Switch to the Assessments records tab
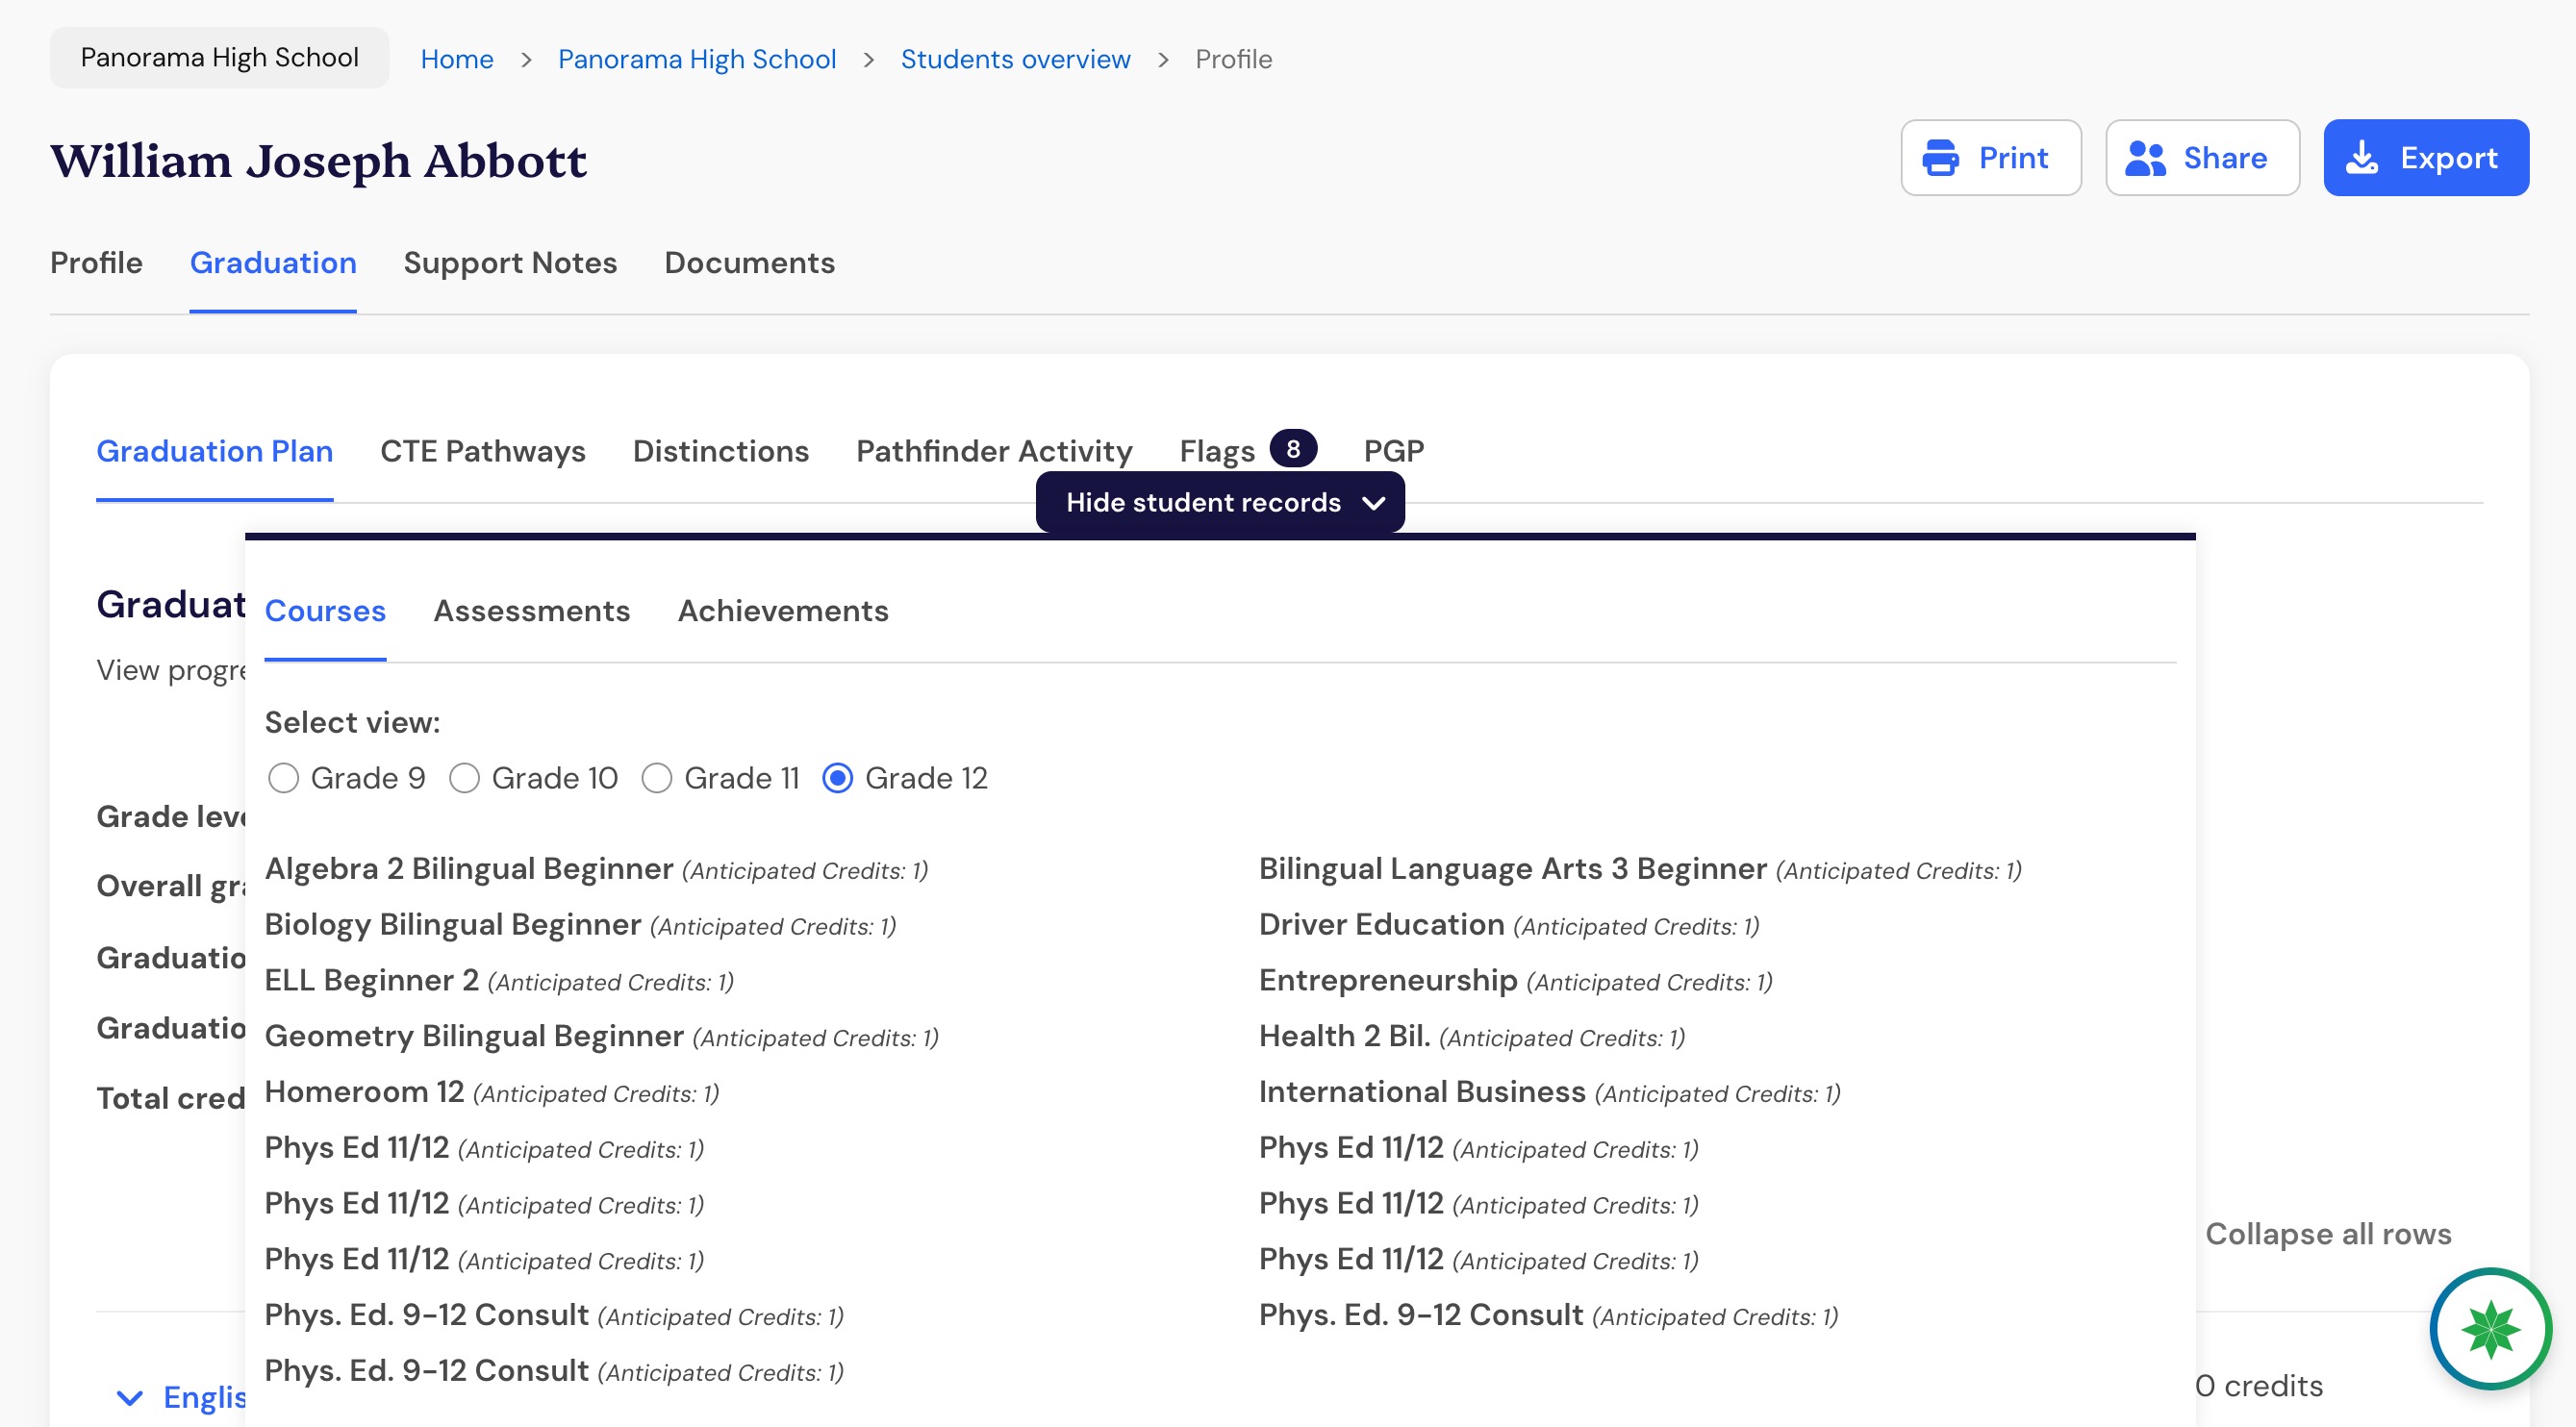 pos(532,611)
